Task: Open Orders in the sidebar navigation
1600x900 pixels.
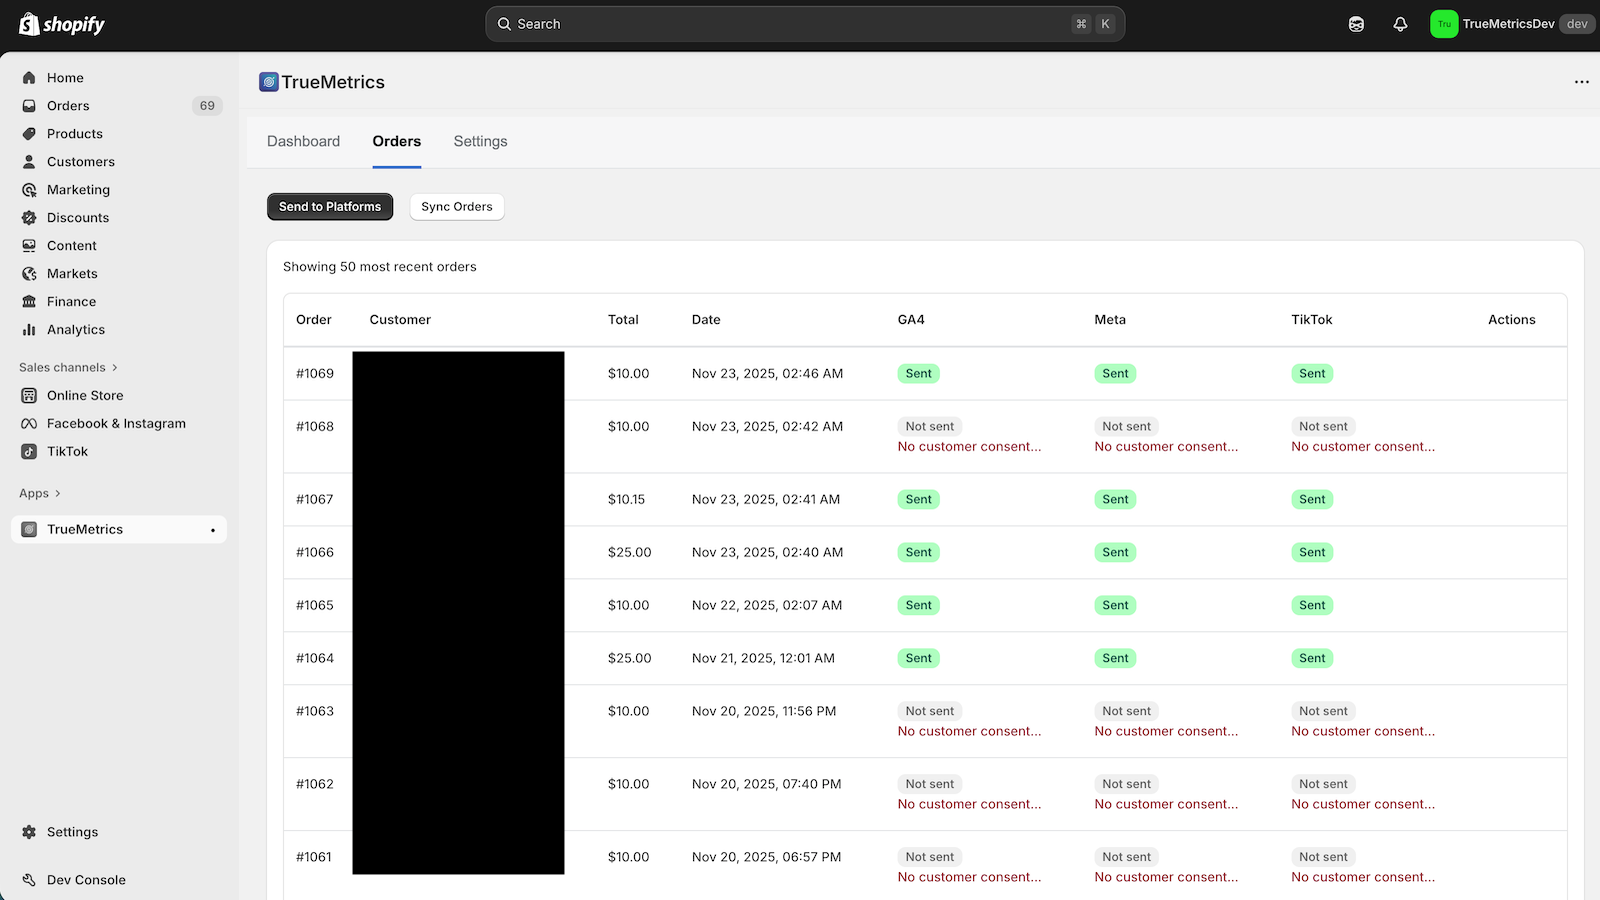Action: tap(68, 106)
